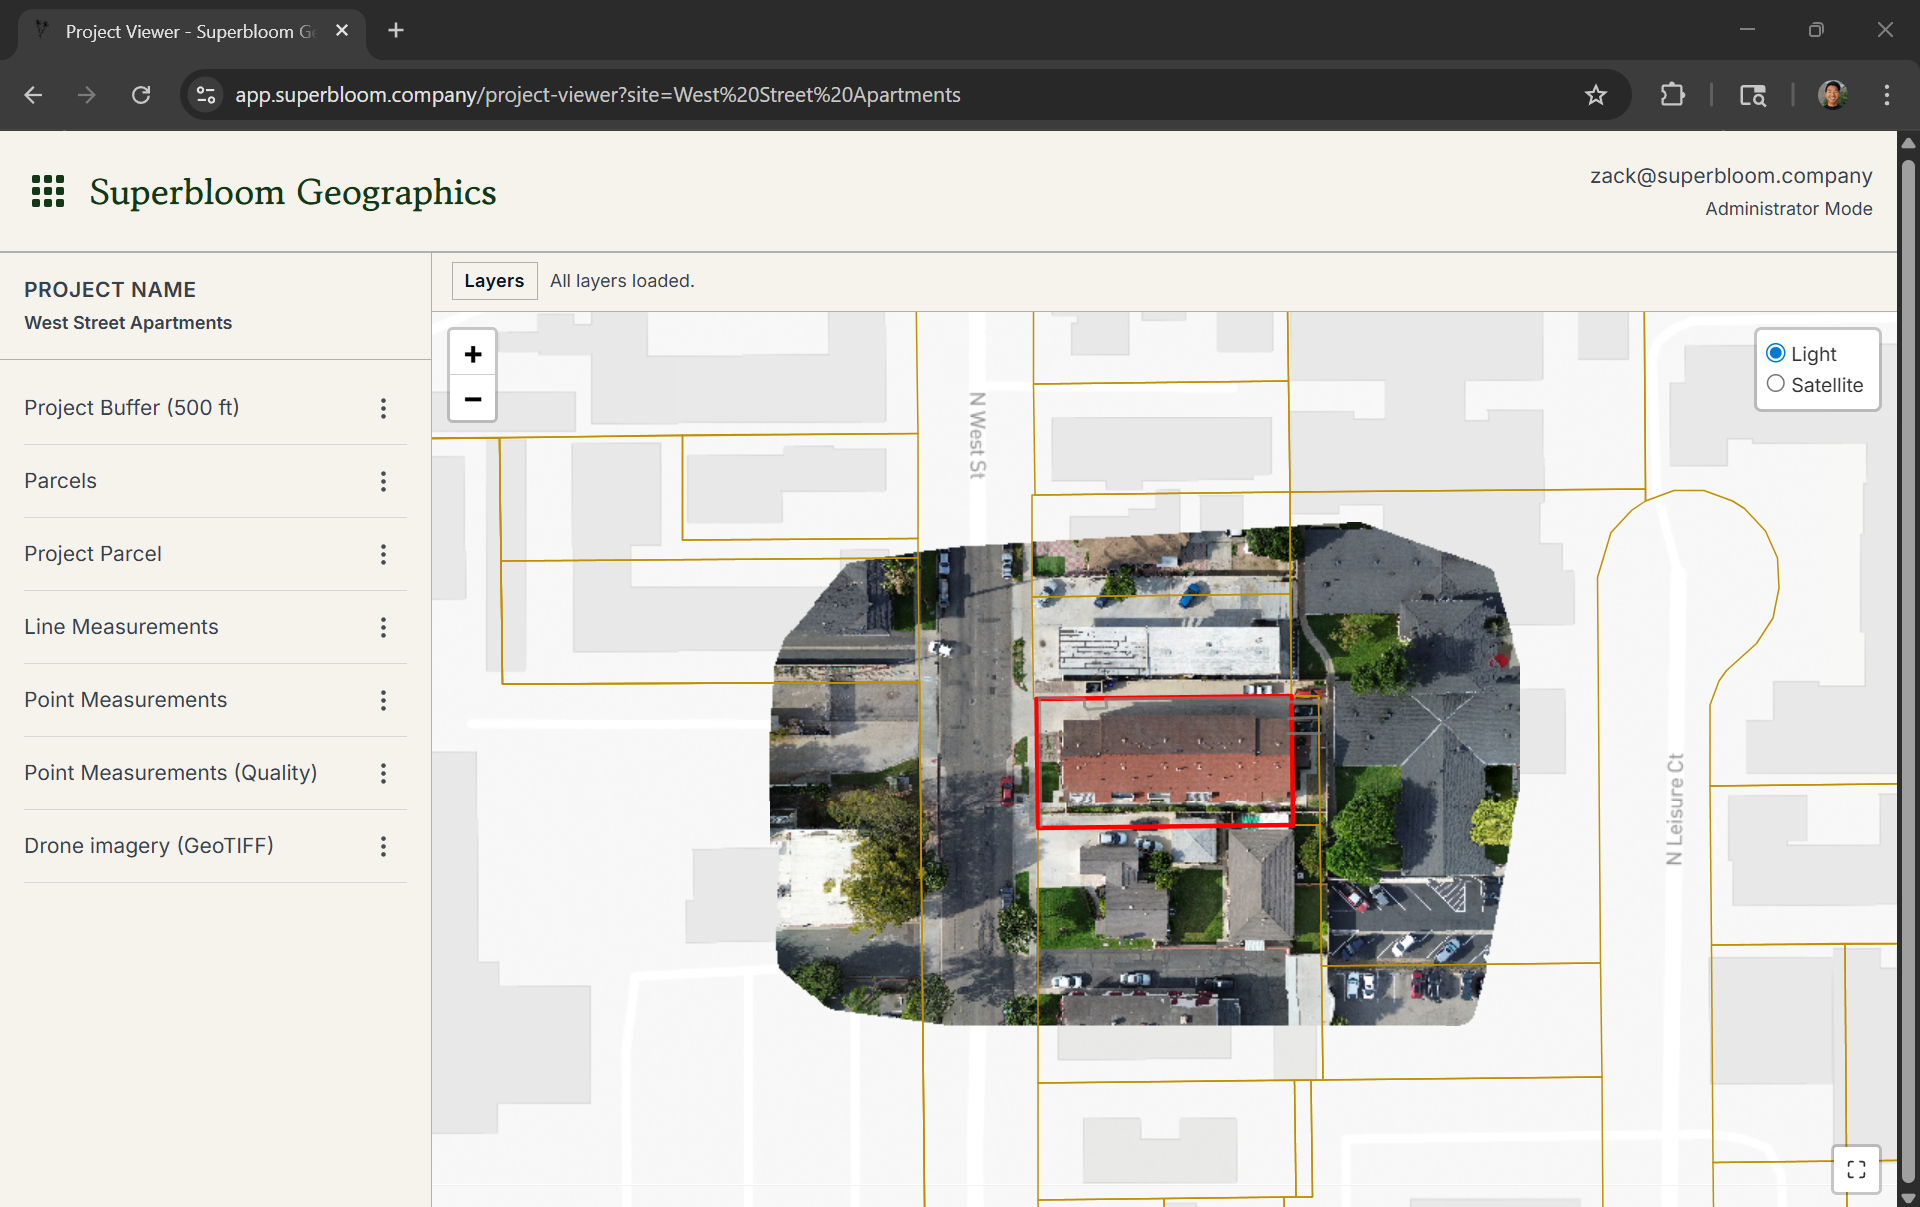Open browser extensions puzzle icon
Viewport: 1920px width, 1207px height.
pos(1672,95)
